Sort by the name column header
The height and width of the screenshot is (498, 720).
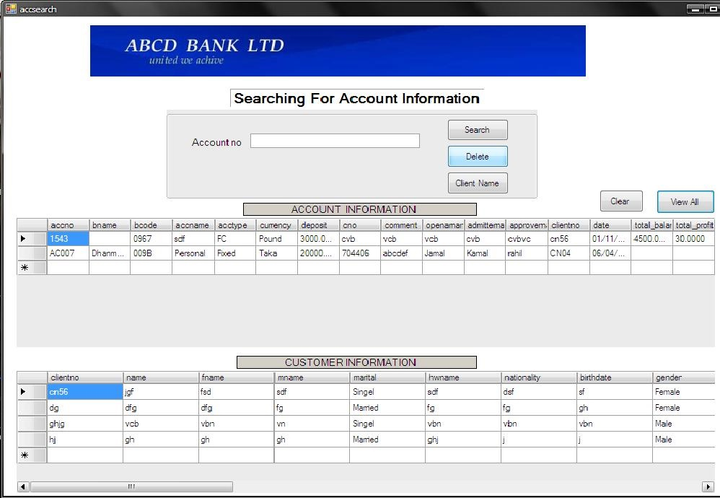click(x=161, y=377)
